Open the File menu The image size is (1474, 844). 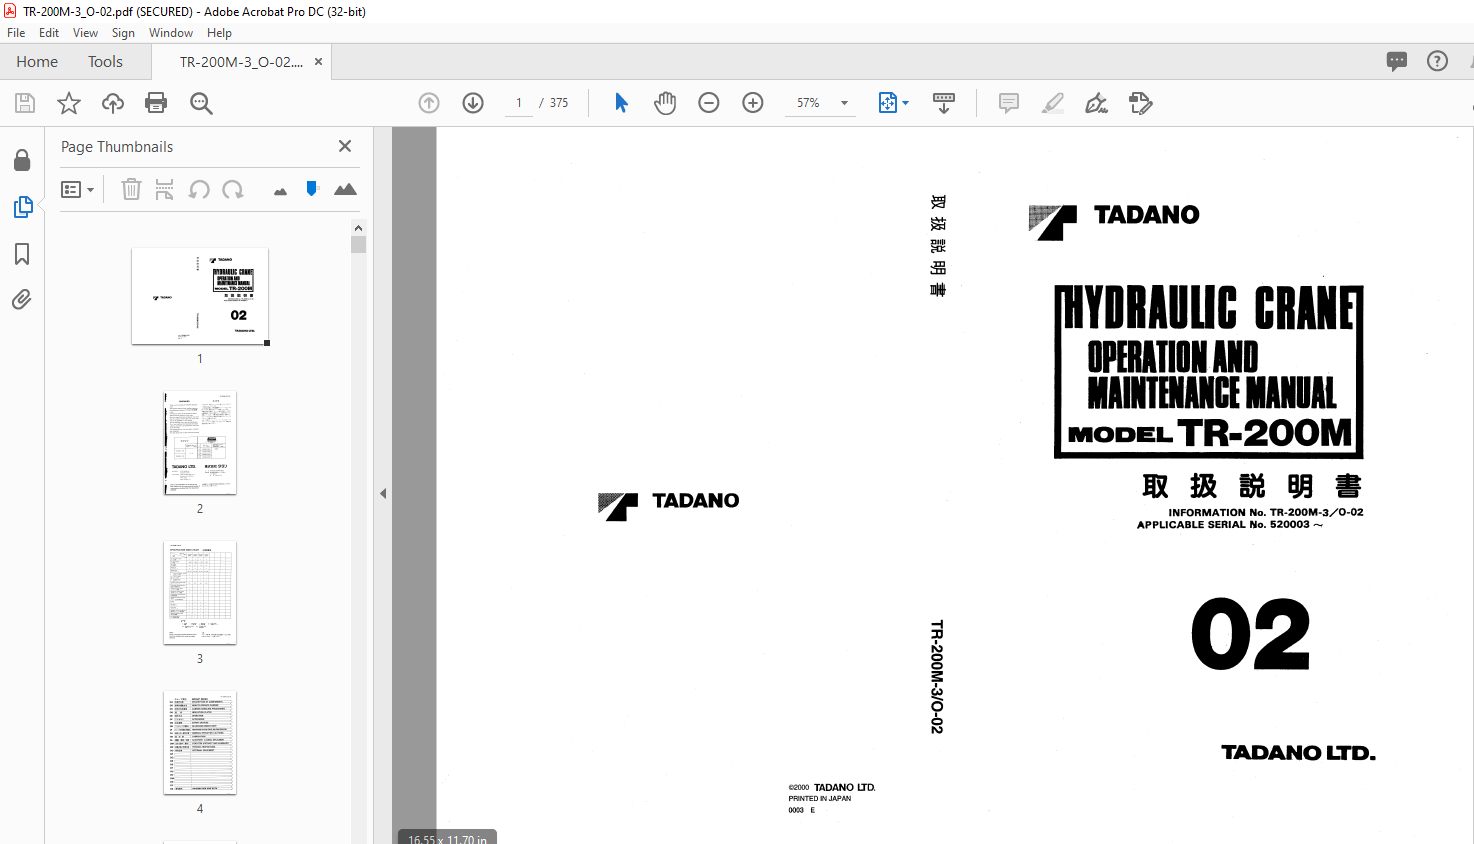pos(16,33)
